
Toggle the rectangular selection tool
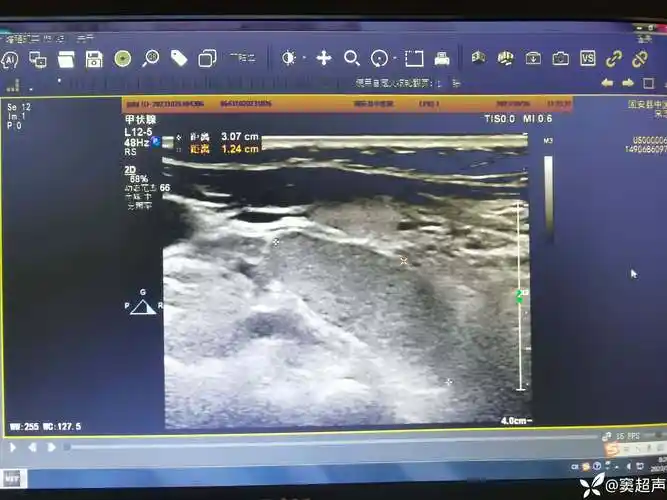[x=413, y=58]
